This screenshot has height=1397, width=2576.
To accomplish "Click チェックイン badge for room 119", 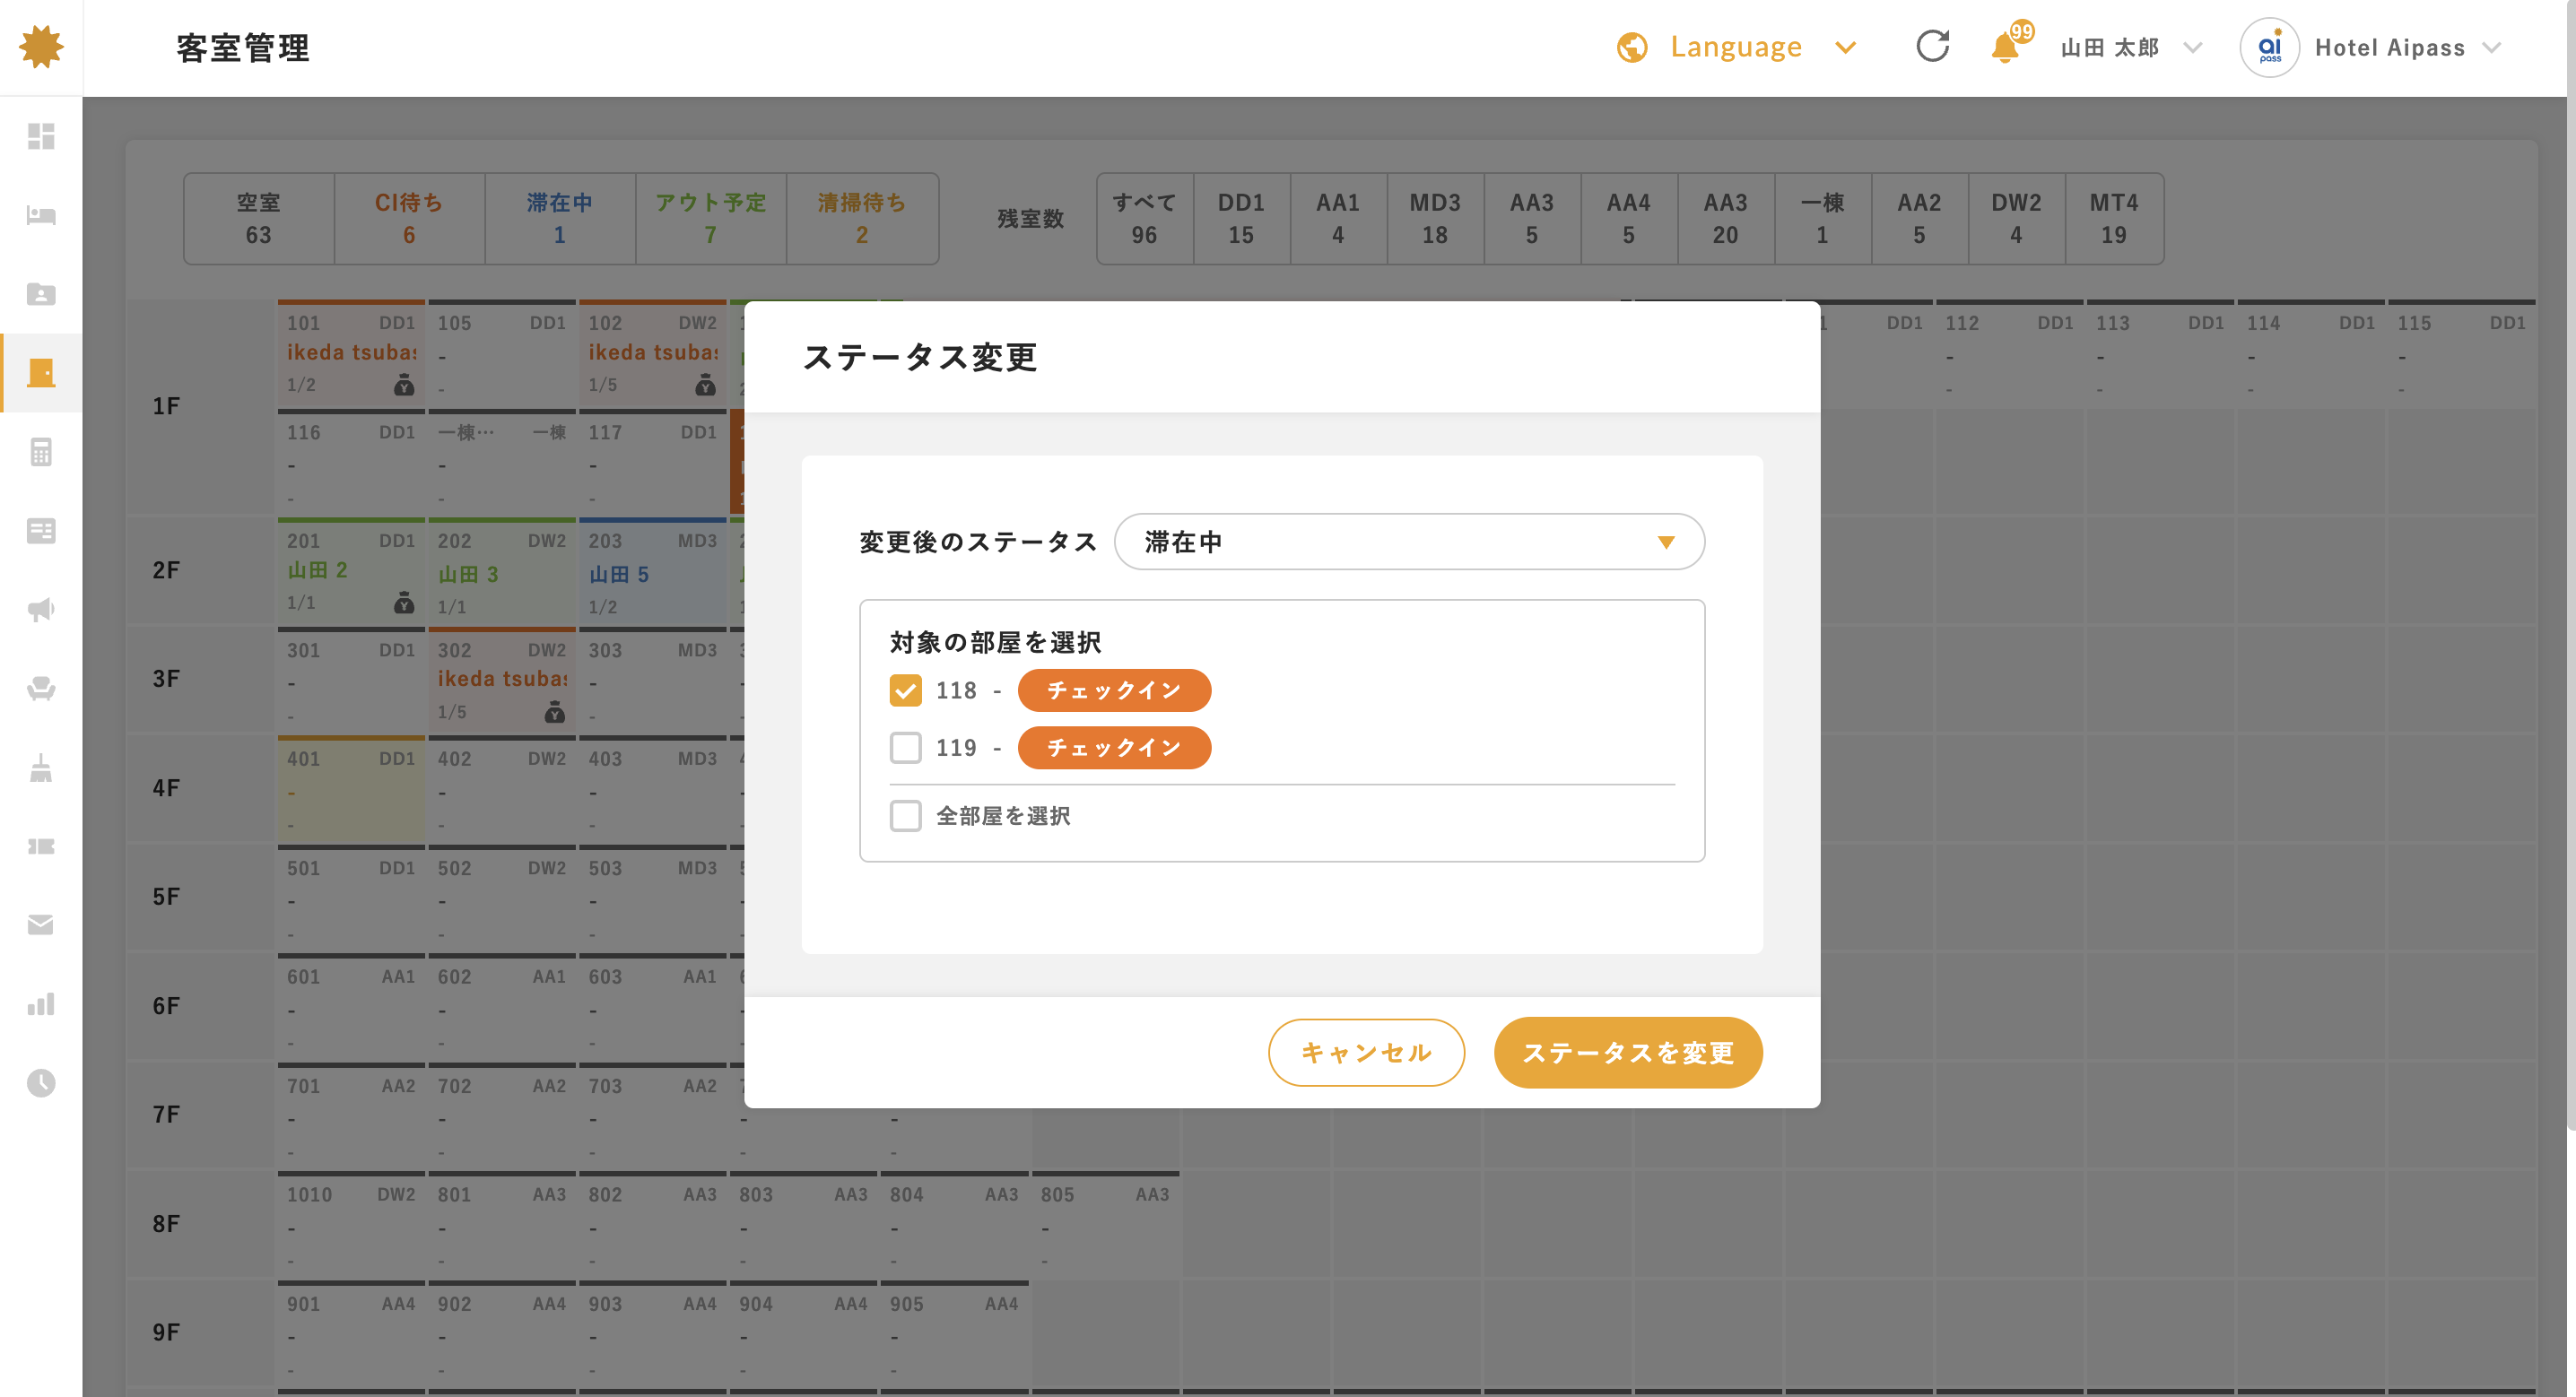I will [1114, 747].
